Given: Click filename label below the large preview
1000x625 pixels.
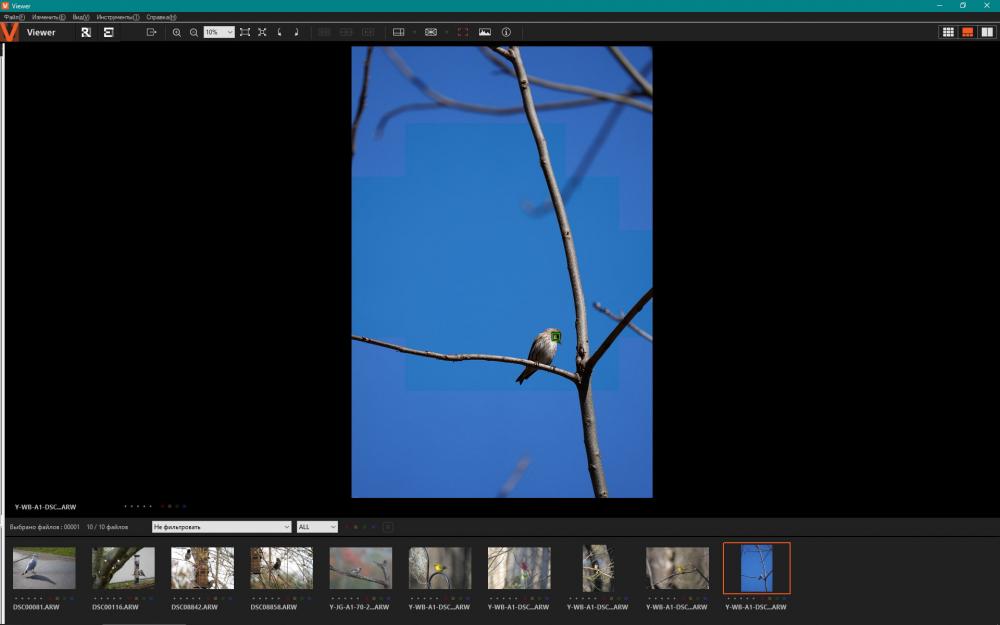Looking at the screenshot, I should coord(45,507).
